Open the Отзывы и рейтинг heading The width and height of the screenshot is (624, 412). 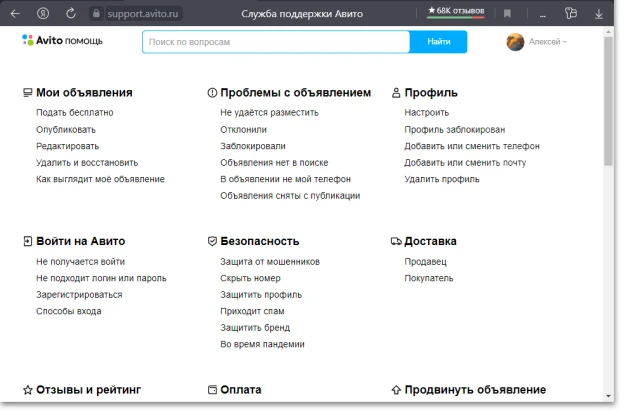[89, 390]
